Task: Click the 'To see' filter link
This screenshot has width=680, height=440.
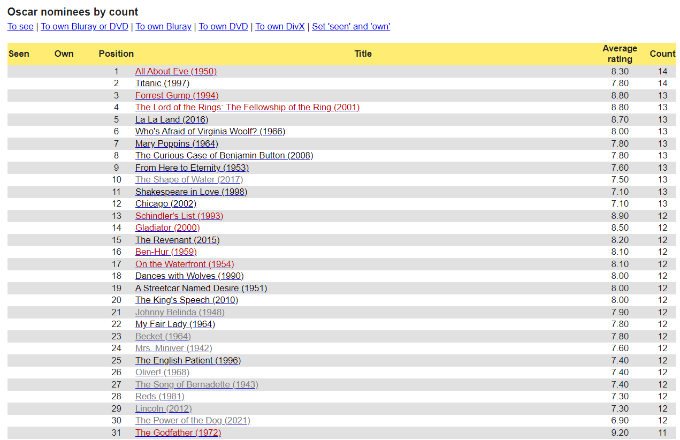Action: 20,27
